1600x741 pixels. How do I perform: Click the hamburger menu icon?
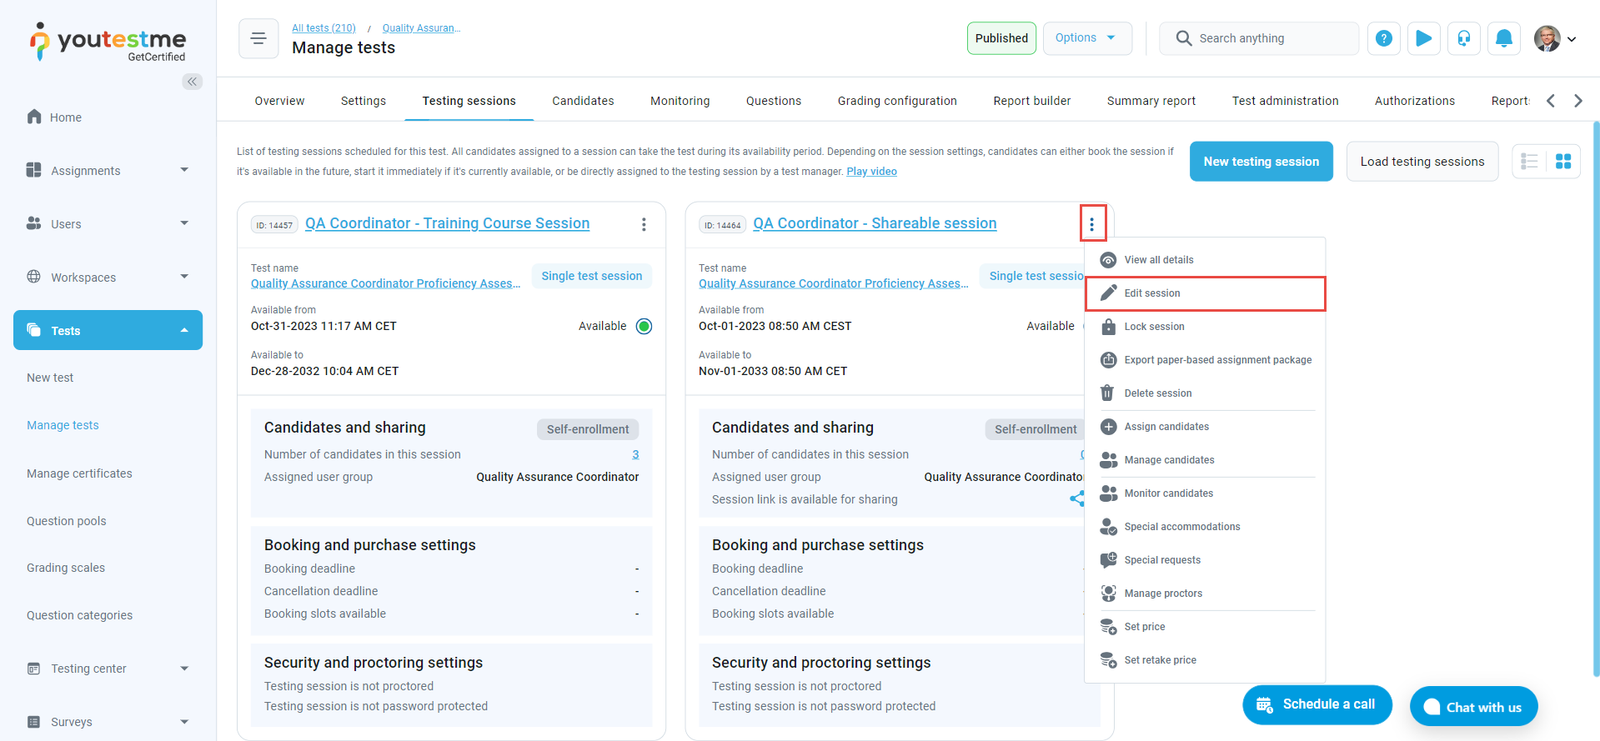258,39
